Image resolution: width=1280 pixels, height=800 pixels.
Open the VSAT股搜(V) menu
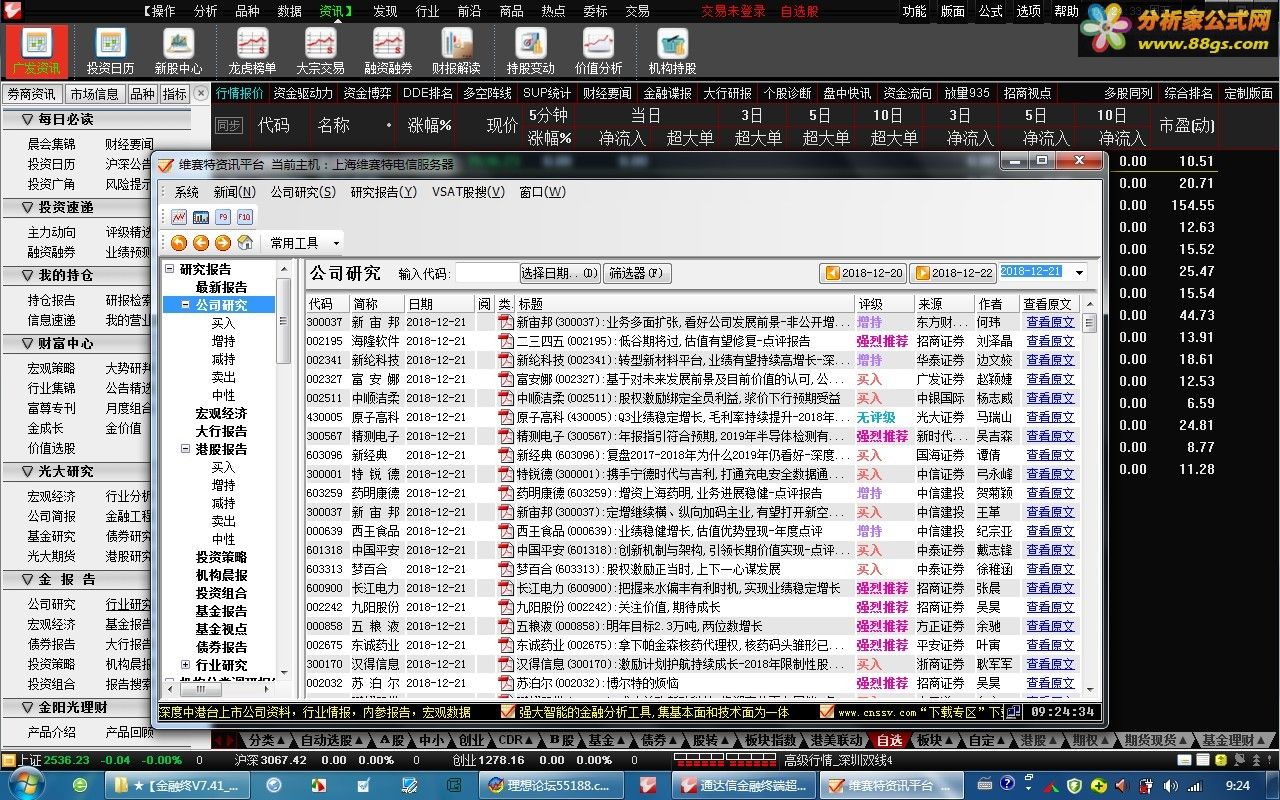pyautogui.click(x=468, y=192)
